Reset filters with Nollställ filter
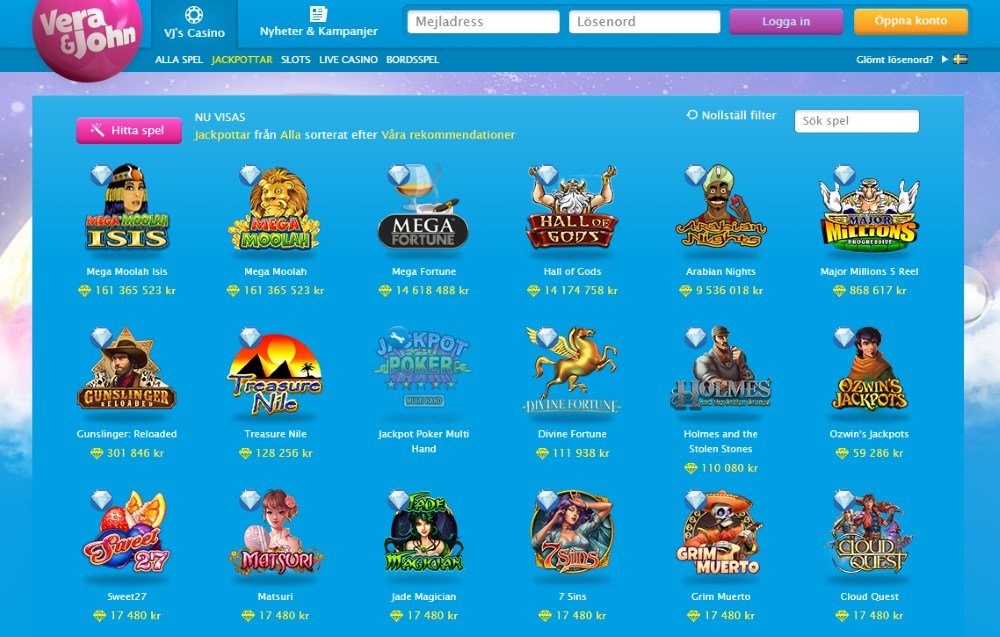The width and height of the screenshot is (1000, 637). coord(732,115)
